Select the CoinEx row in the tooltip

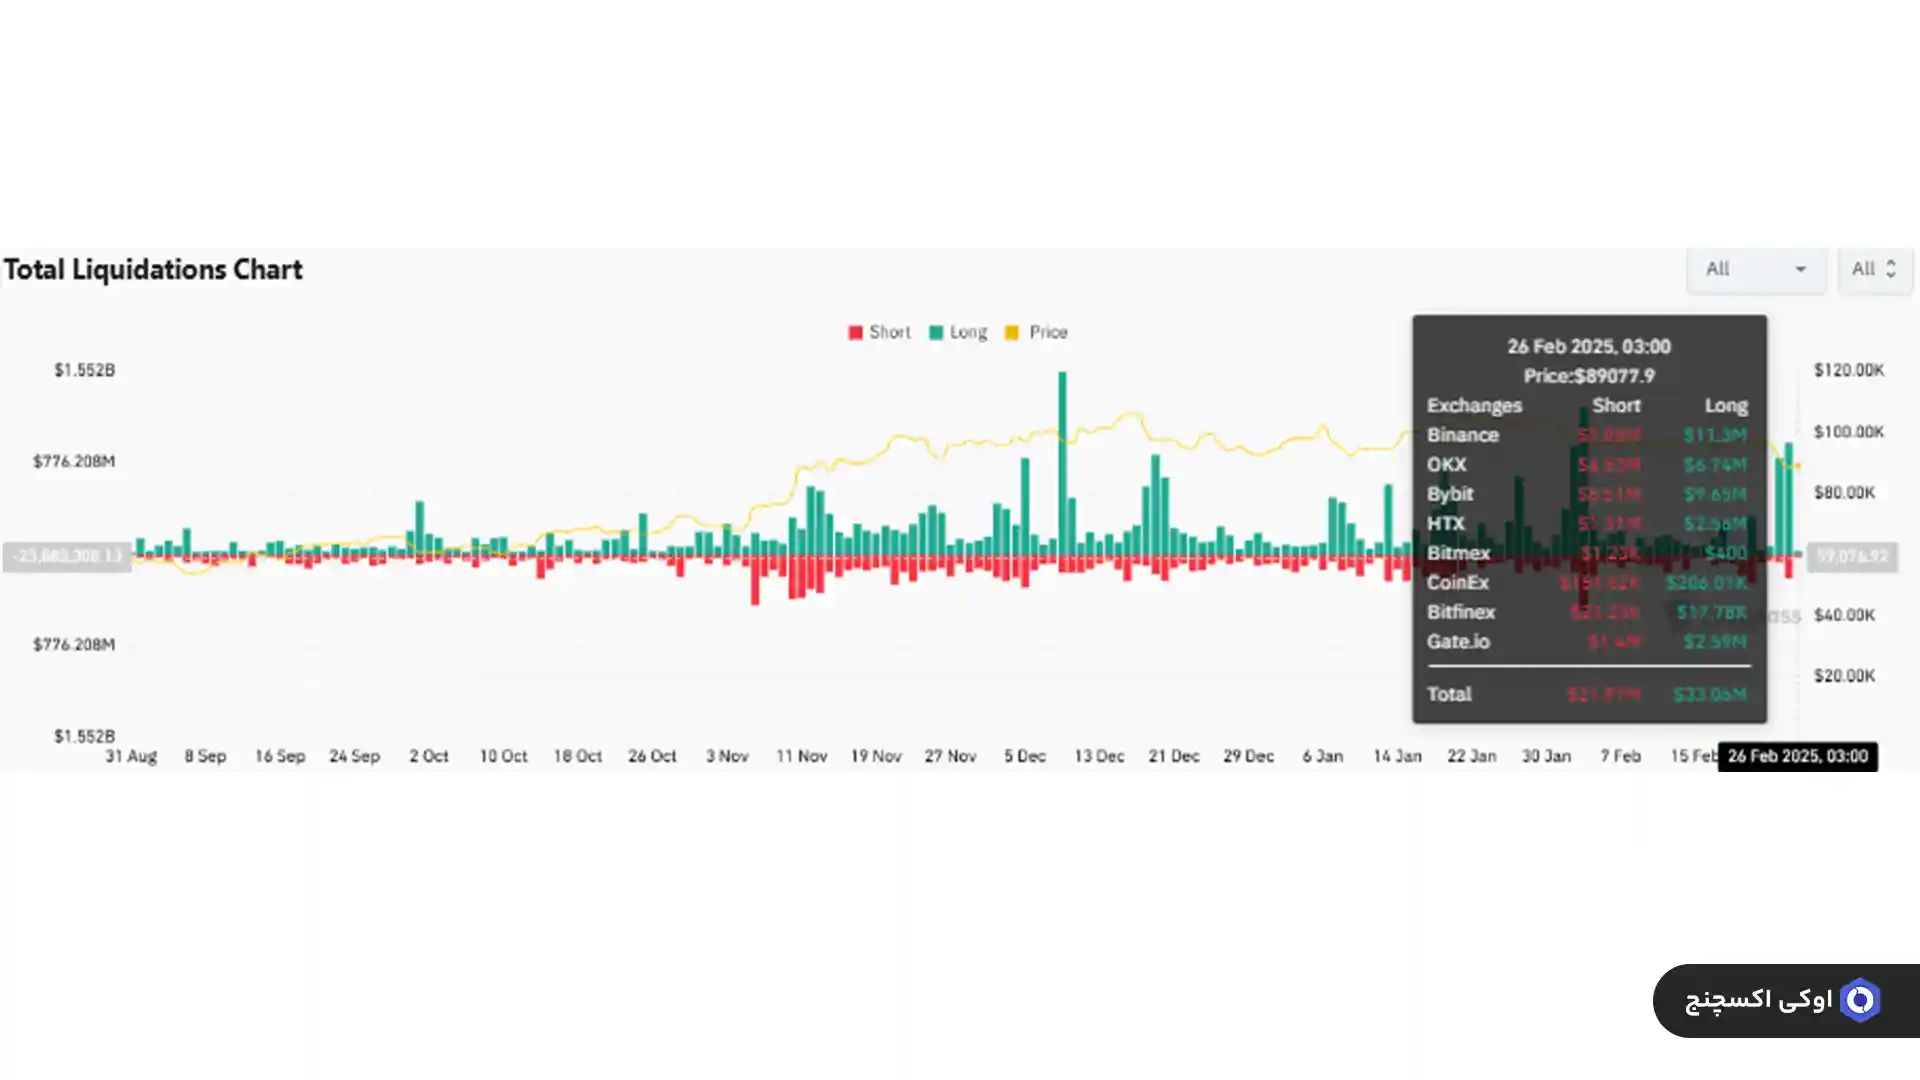coord(1588,582)
